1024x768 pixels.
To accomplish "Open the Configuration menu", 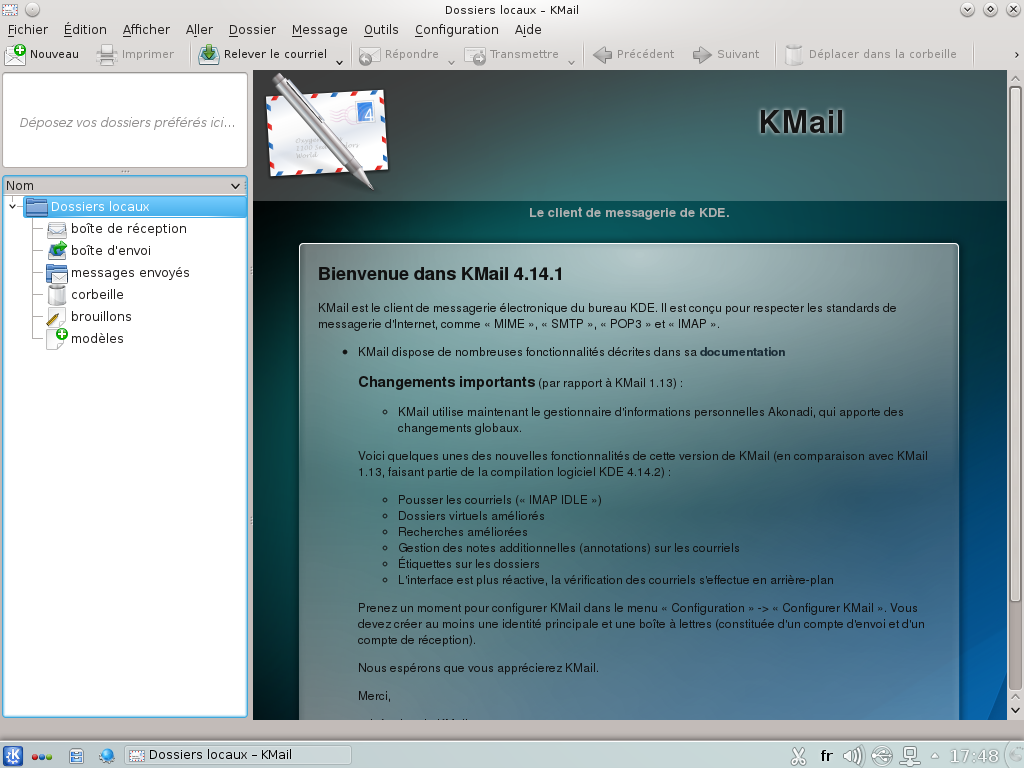I will pyautogui.click(x=456, y=29).
